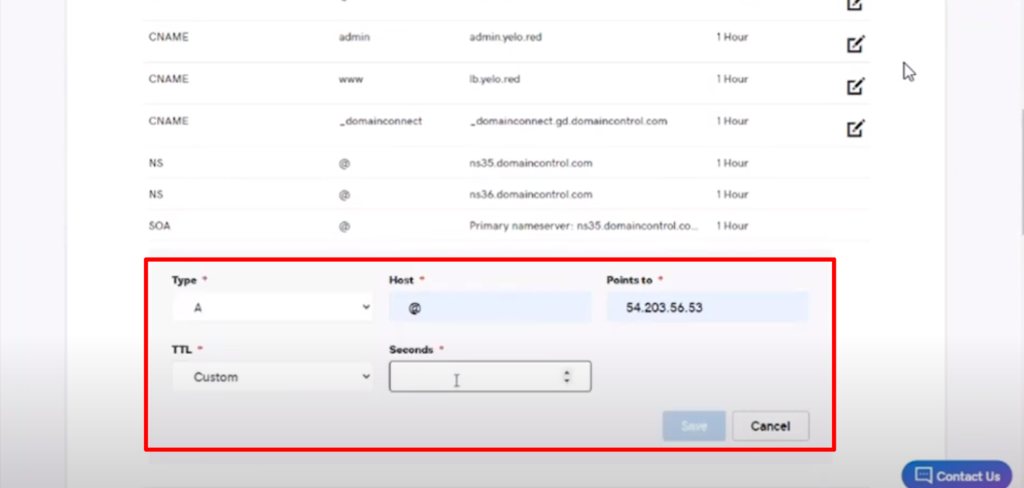This screenshot has height=488, width=1024.
Task: Focus the Host input field
Action: (x=489, y=308)
